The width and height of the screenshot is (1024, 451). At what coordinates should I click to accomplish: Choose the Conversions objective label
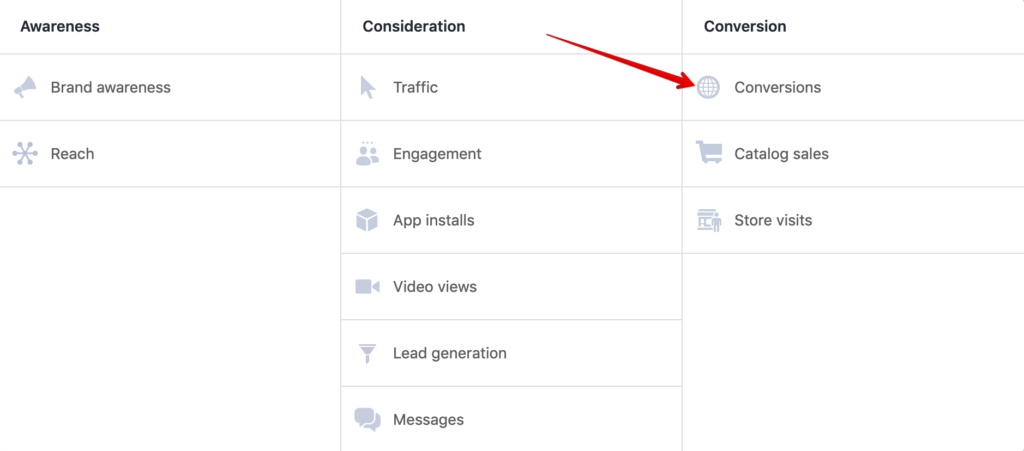click(x=777, y=87)
